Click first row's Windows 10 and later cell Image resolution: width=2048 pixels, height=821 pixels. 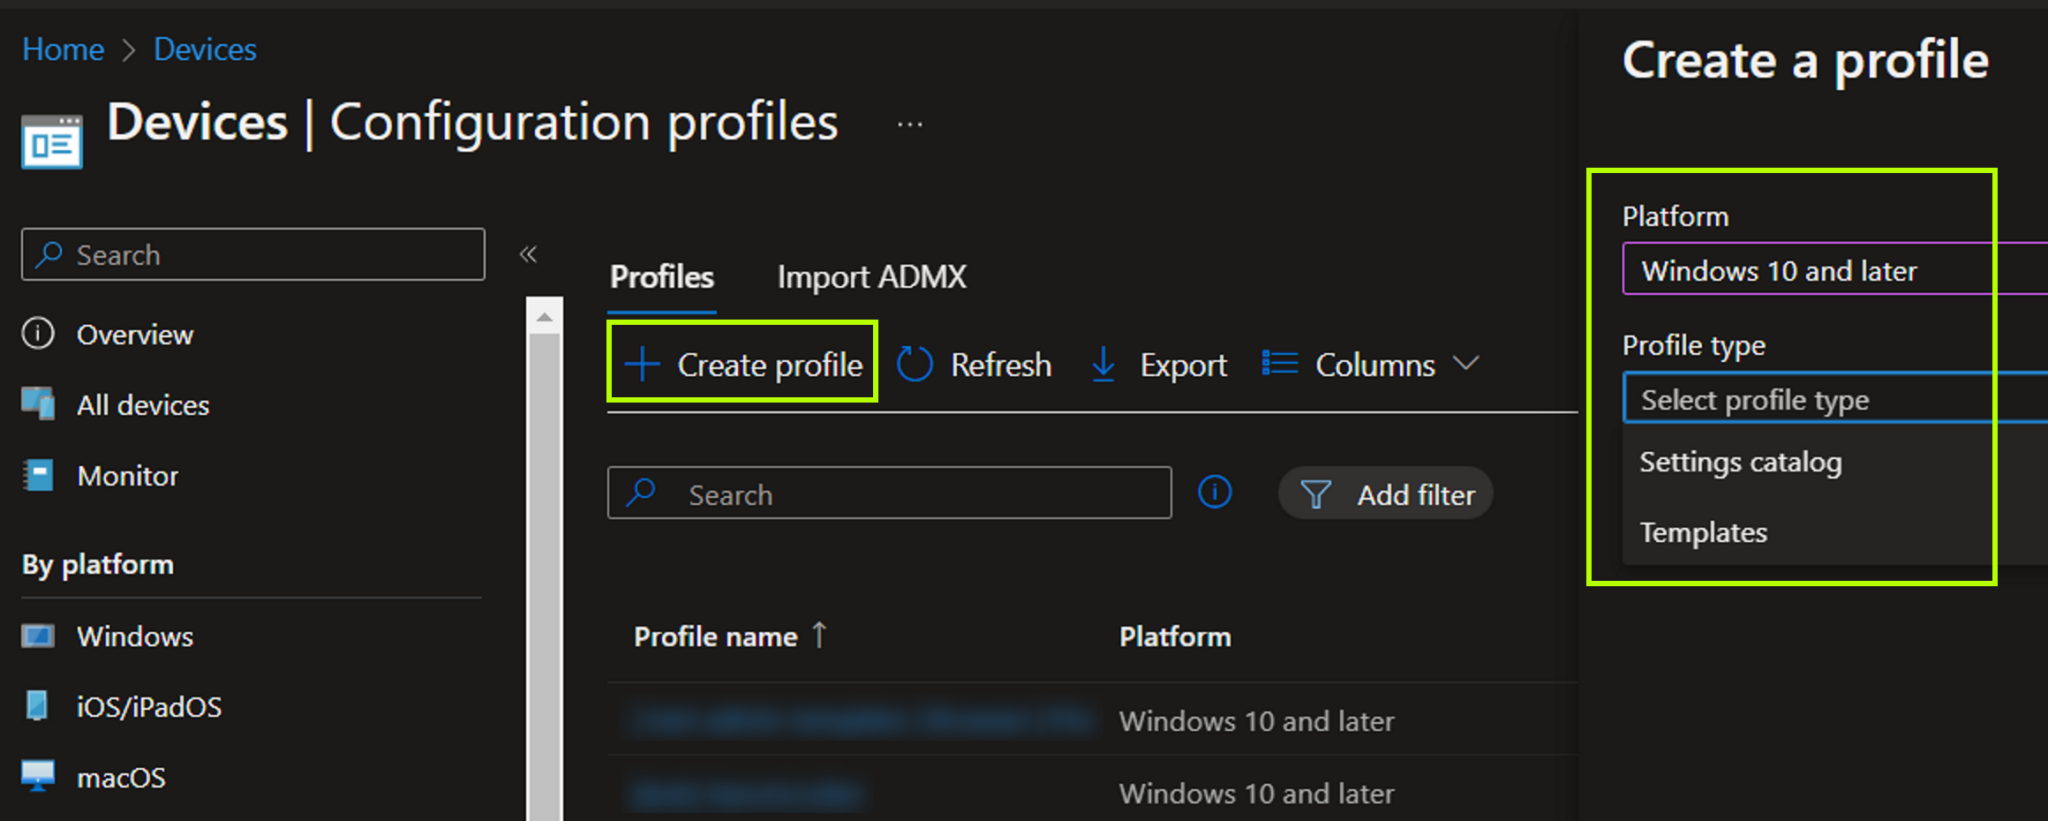pos(1257,721)
